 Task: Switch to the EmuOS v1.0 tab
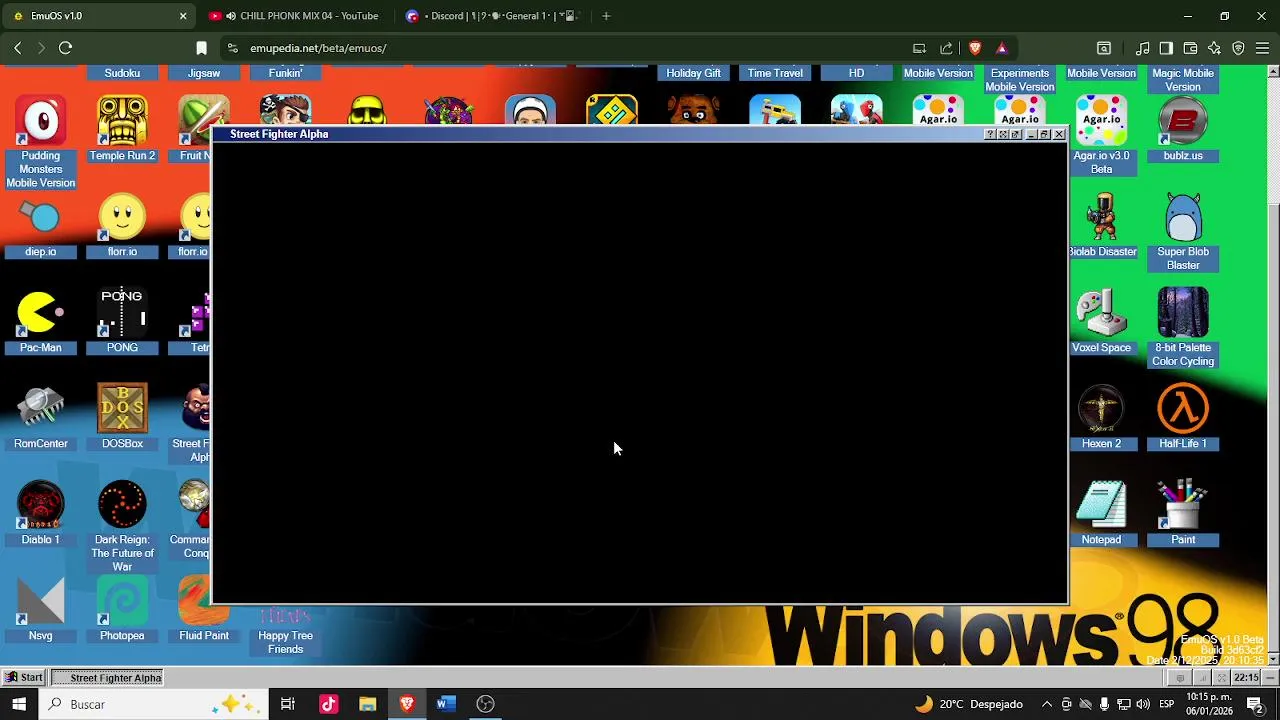click(100, 16)
